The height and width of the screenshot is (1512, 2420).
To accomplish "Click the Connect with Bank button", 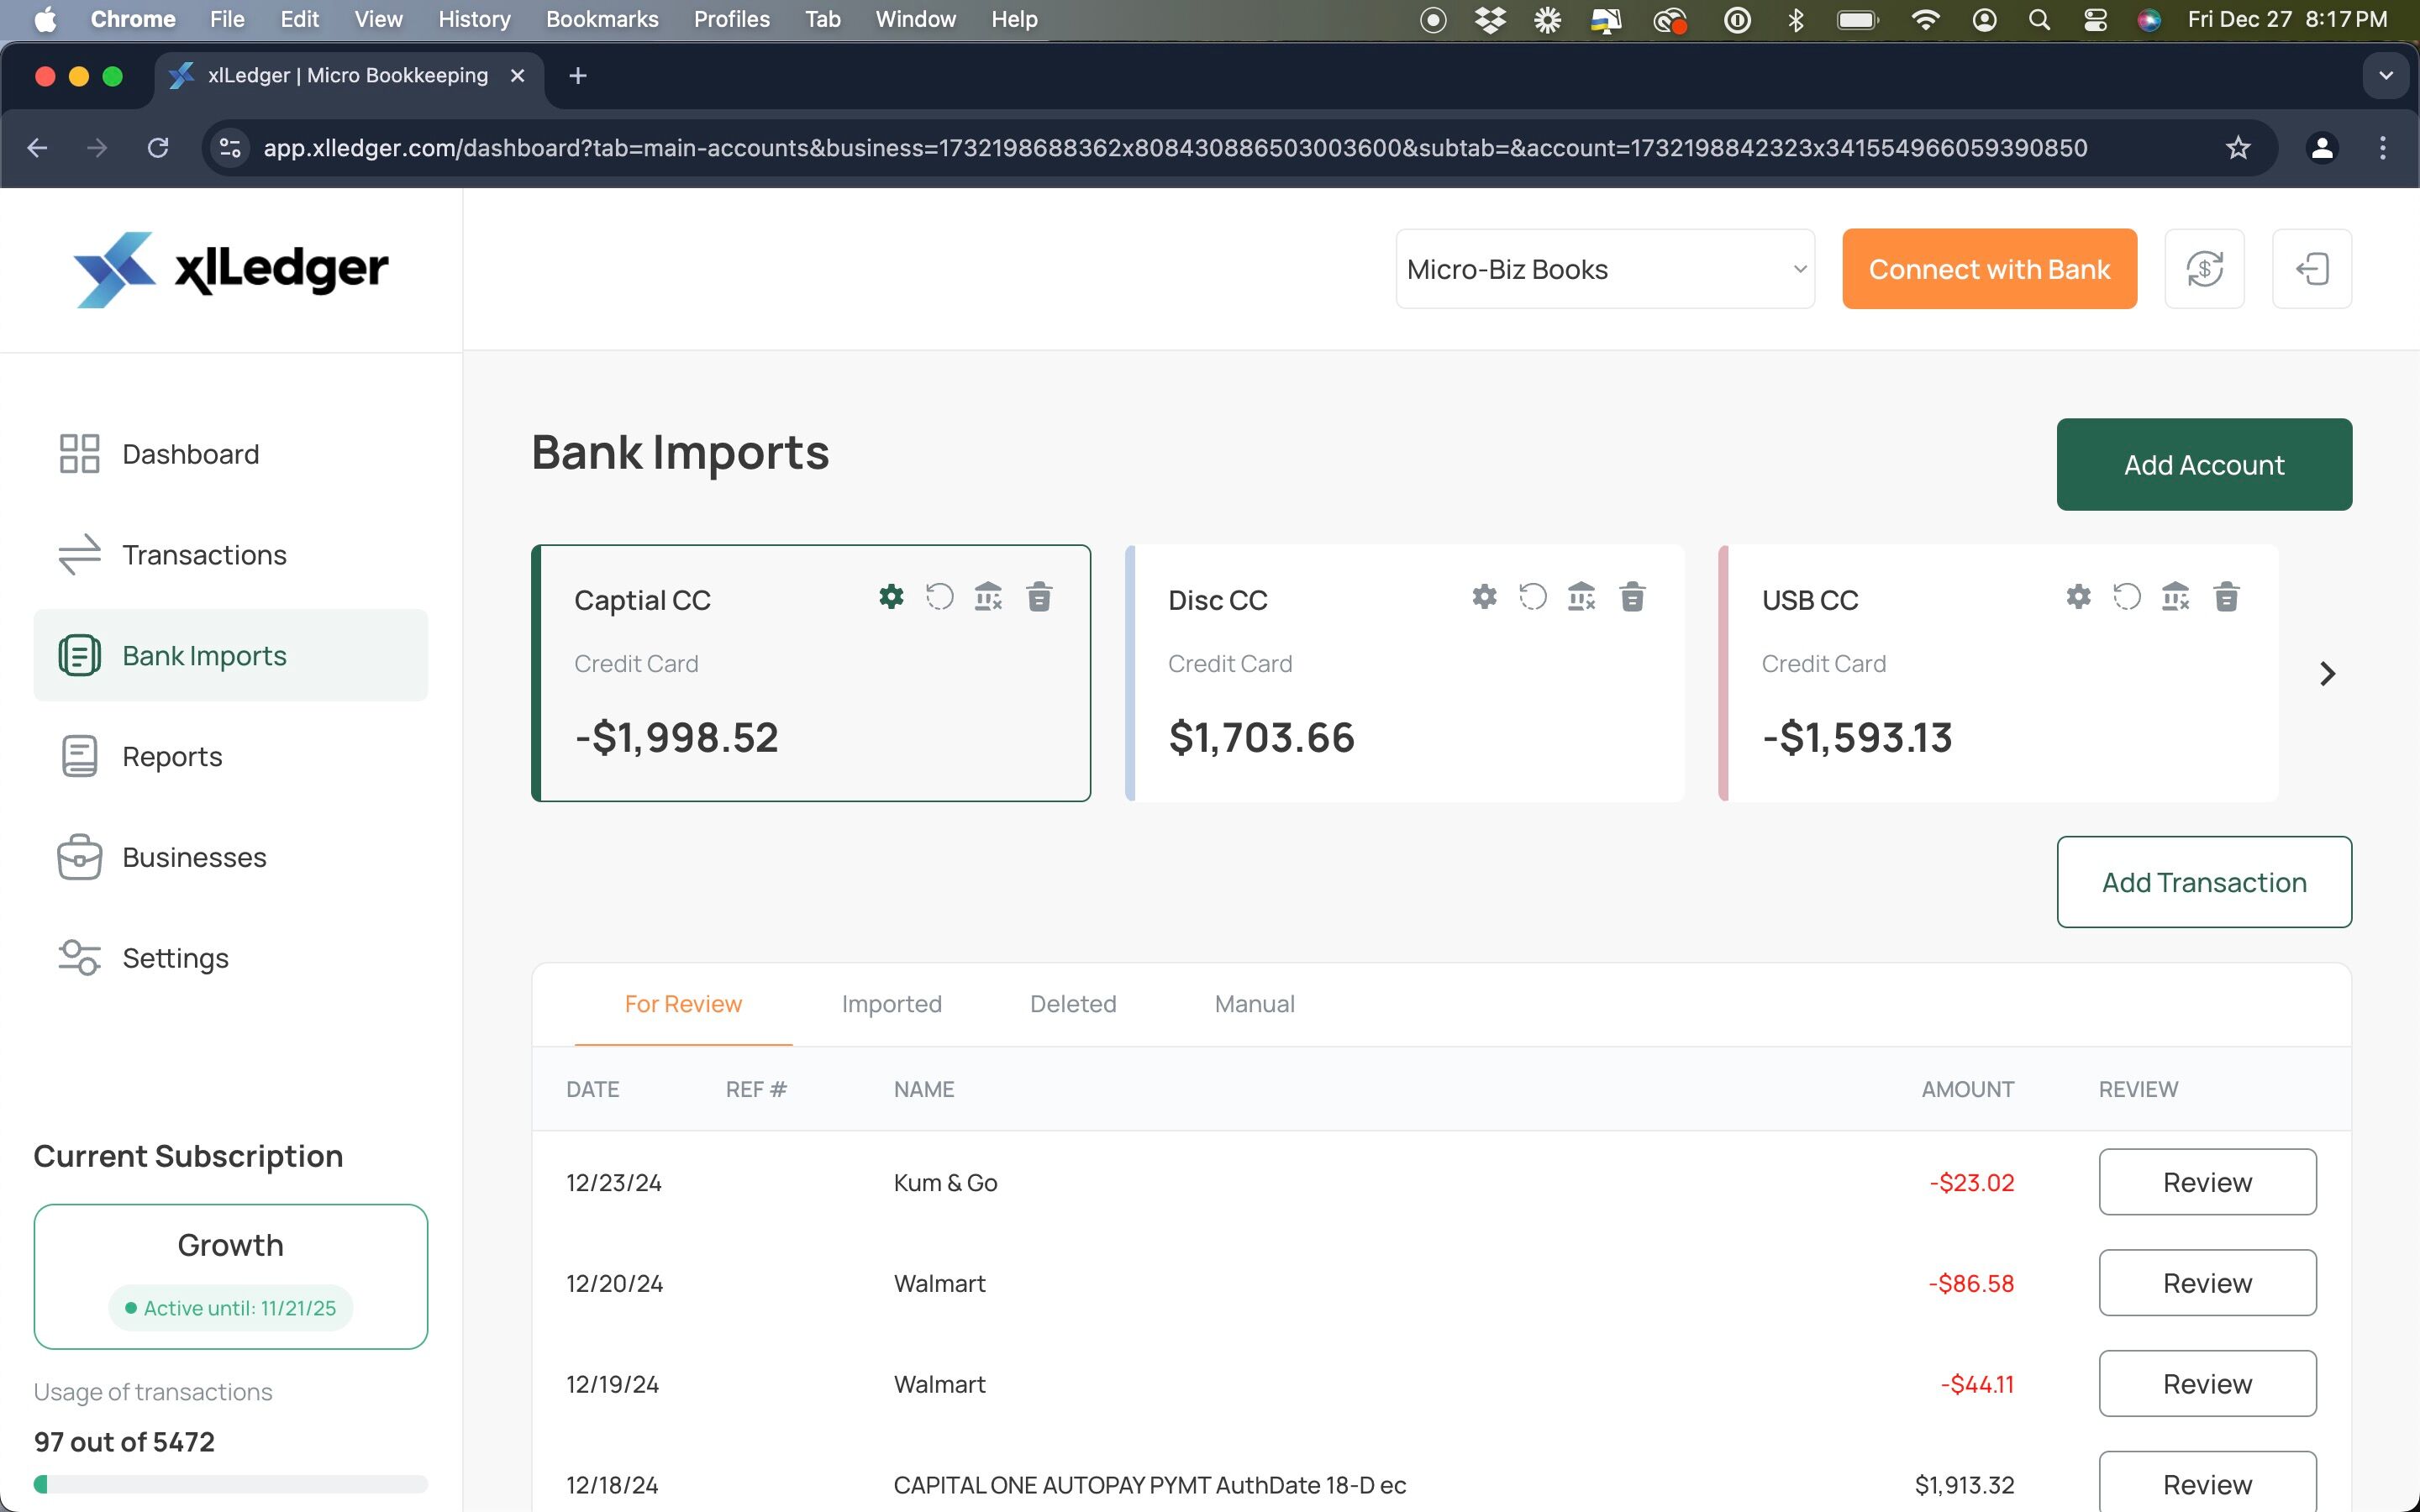I will 1989,269.
